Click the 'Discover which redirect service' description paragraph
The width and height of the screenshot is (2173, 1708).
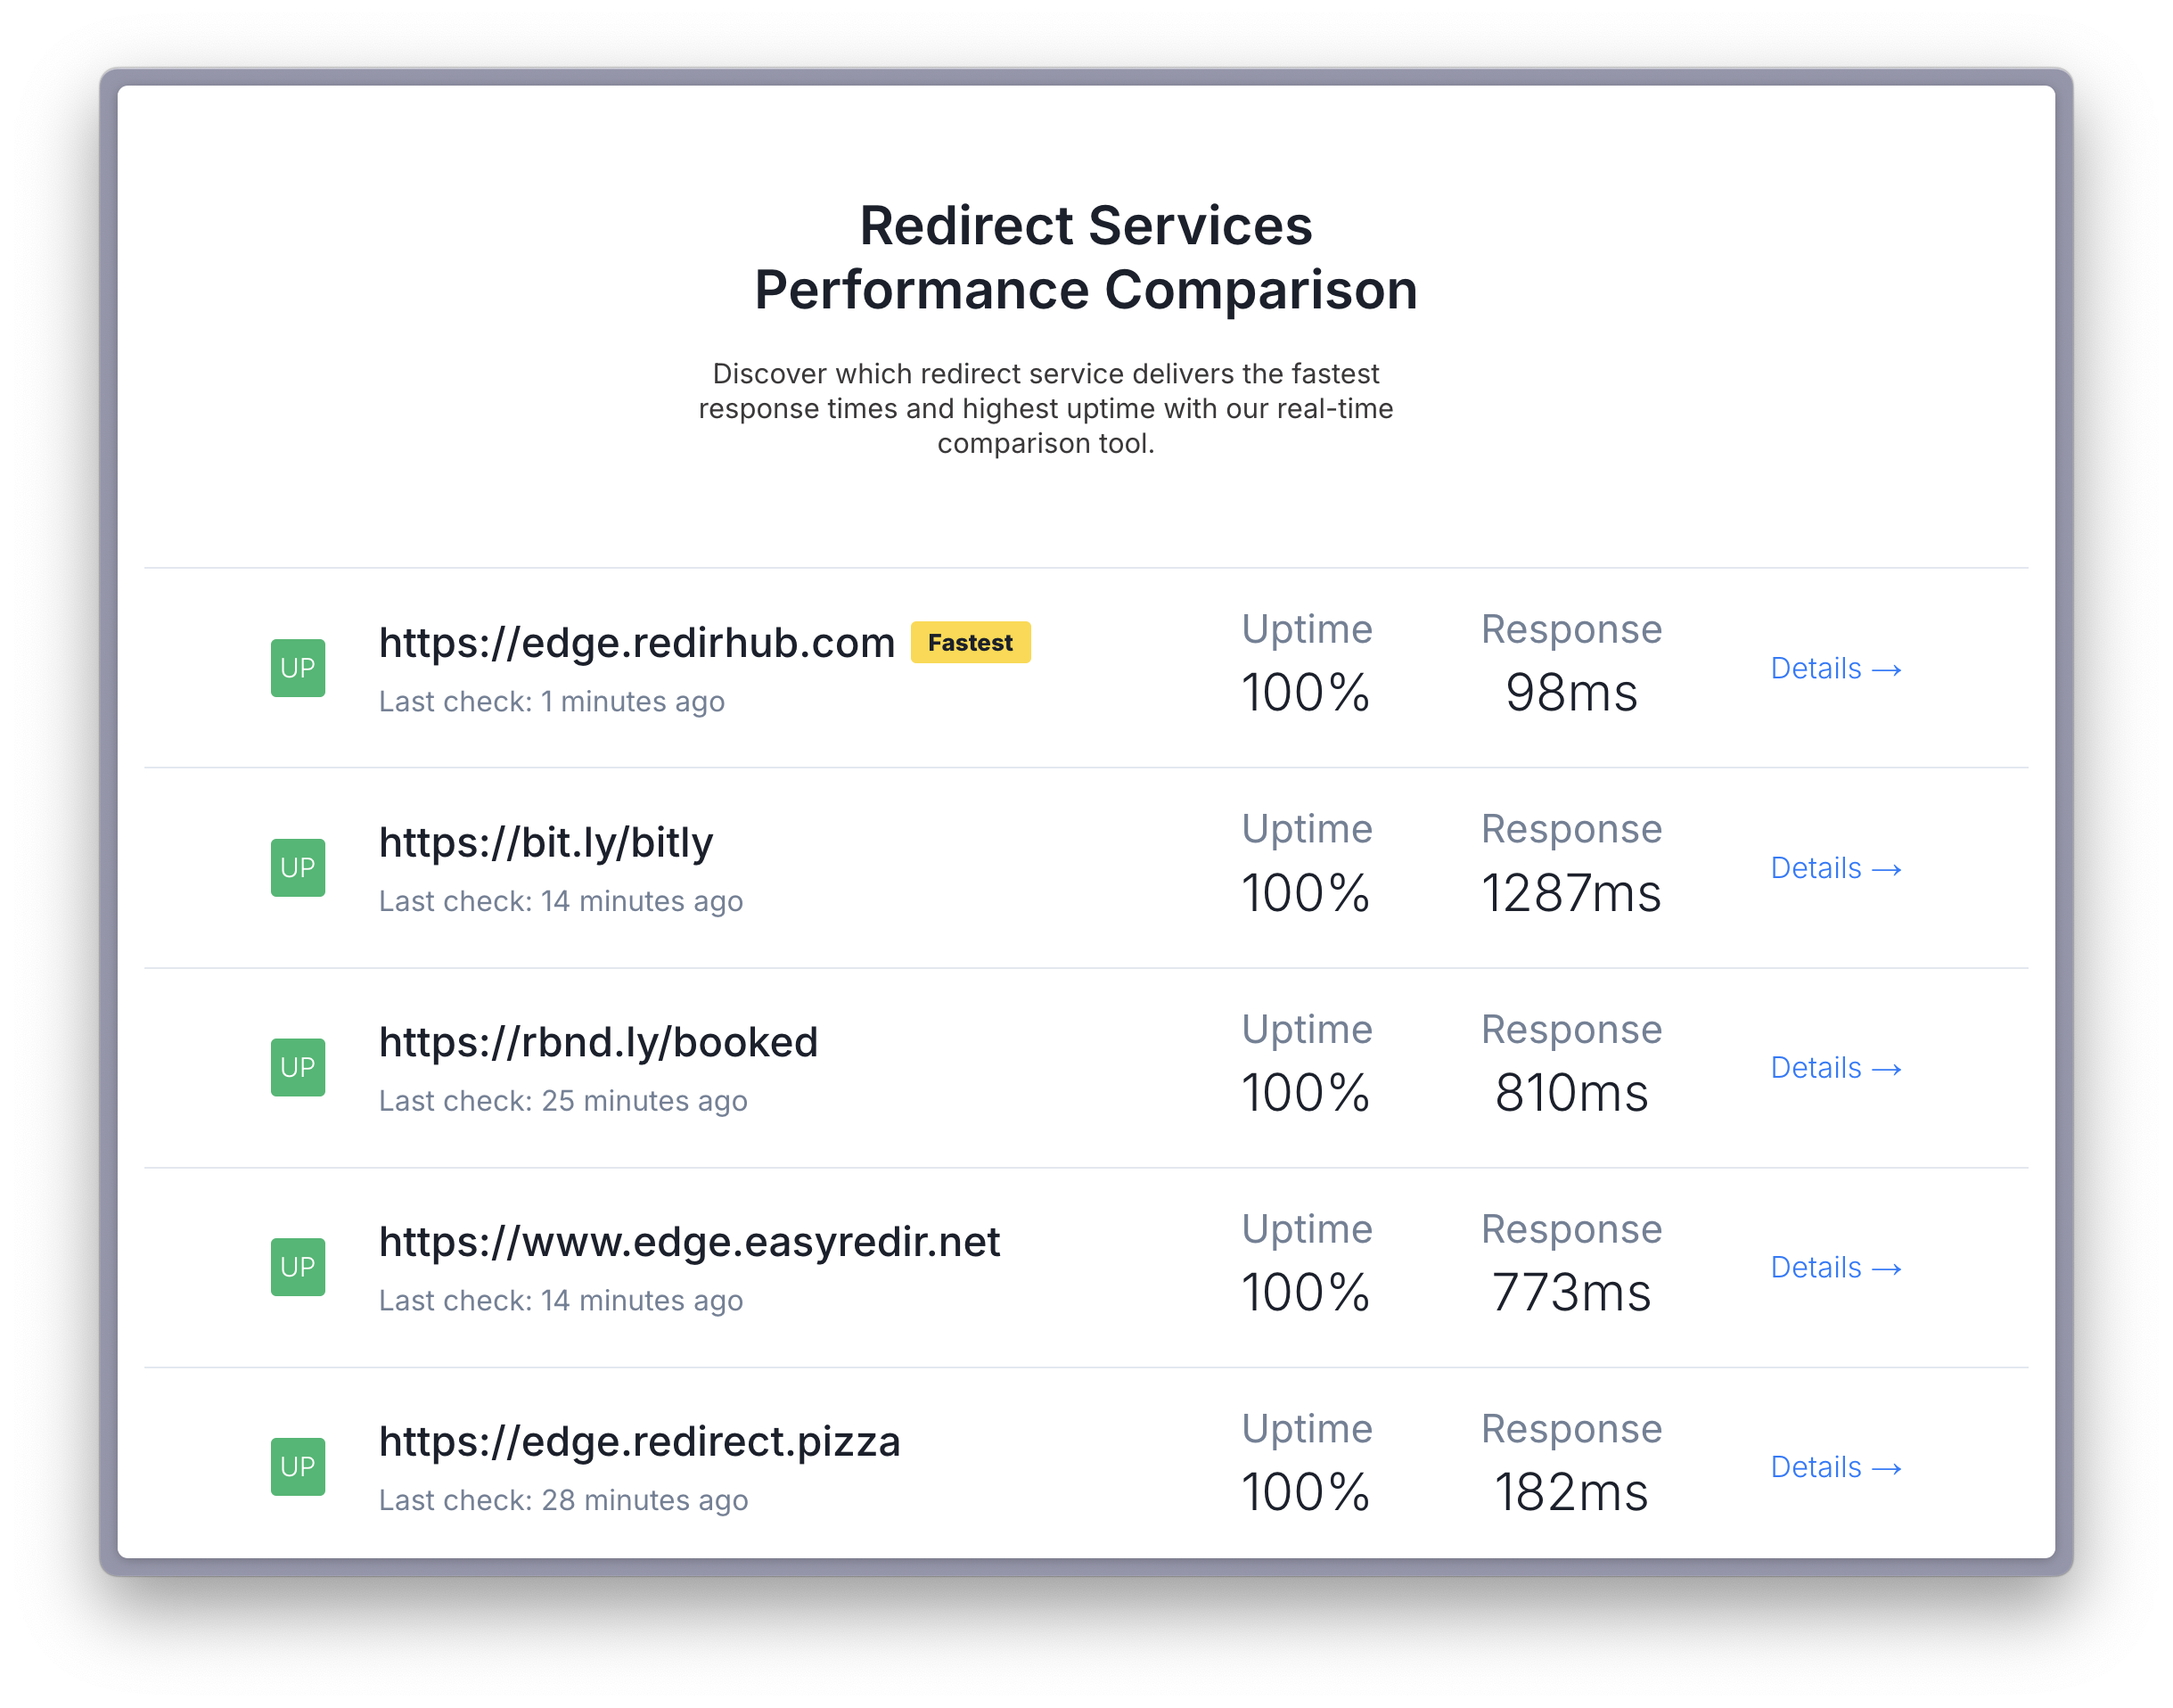[x=1046, y=408]
